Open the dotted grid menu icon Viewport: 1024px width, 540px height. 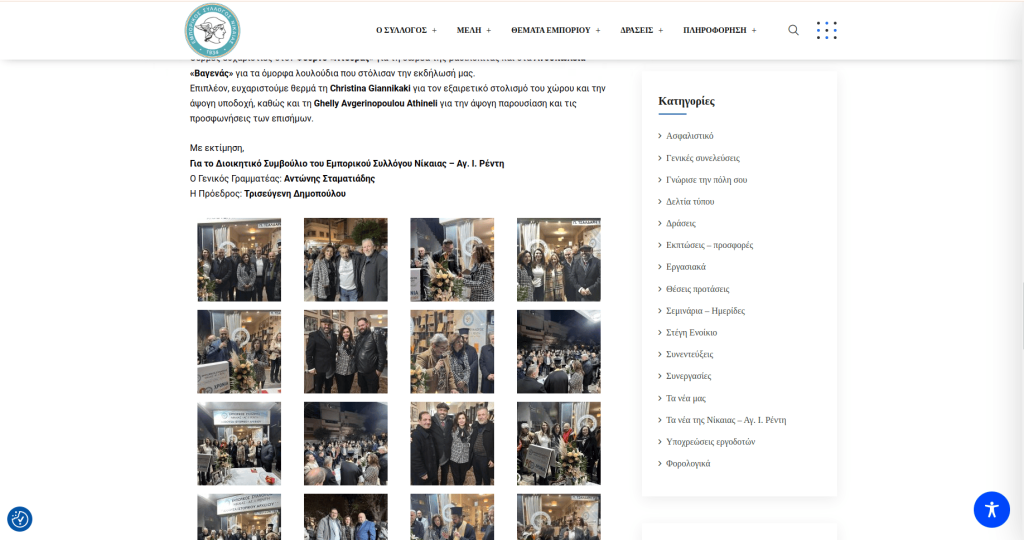pyautogui.click(x=826, y=30)
